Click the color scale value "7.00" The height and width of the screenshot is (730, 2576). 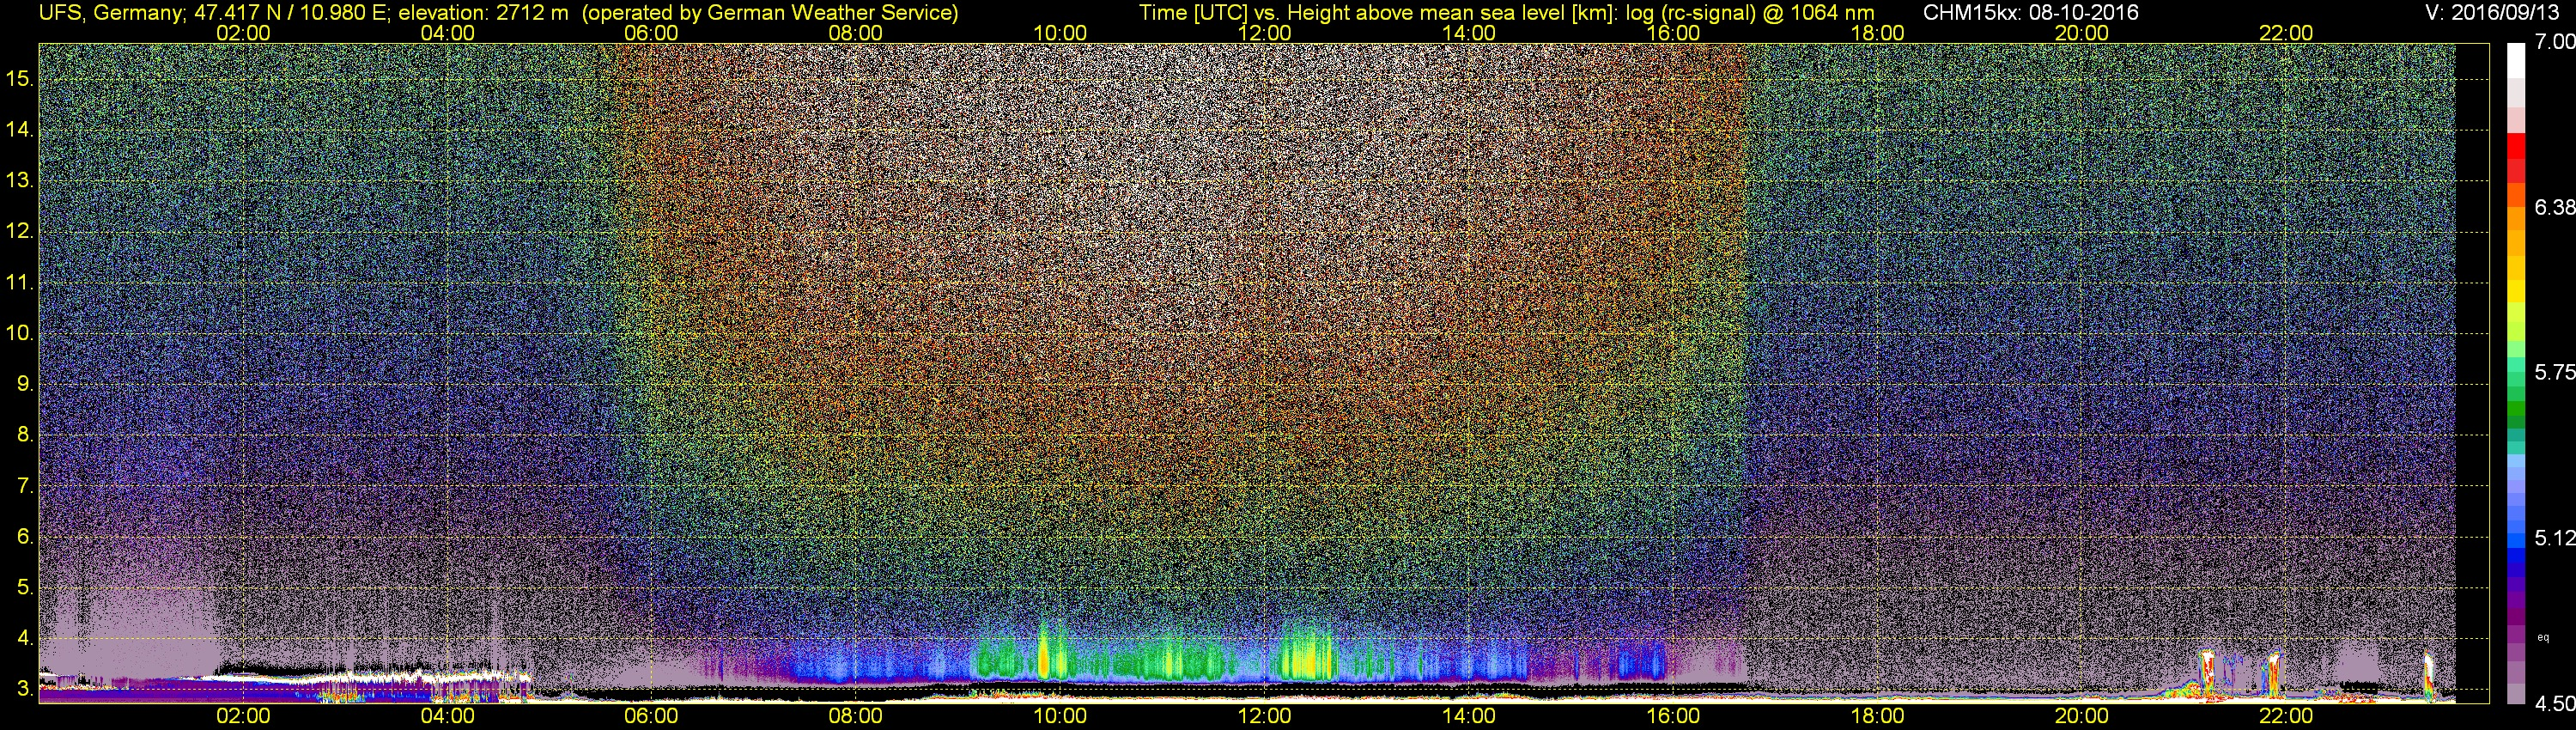pyautogui.click(x=2554, y=42)
